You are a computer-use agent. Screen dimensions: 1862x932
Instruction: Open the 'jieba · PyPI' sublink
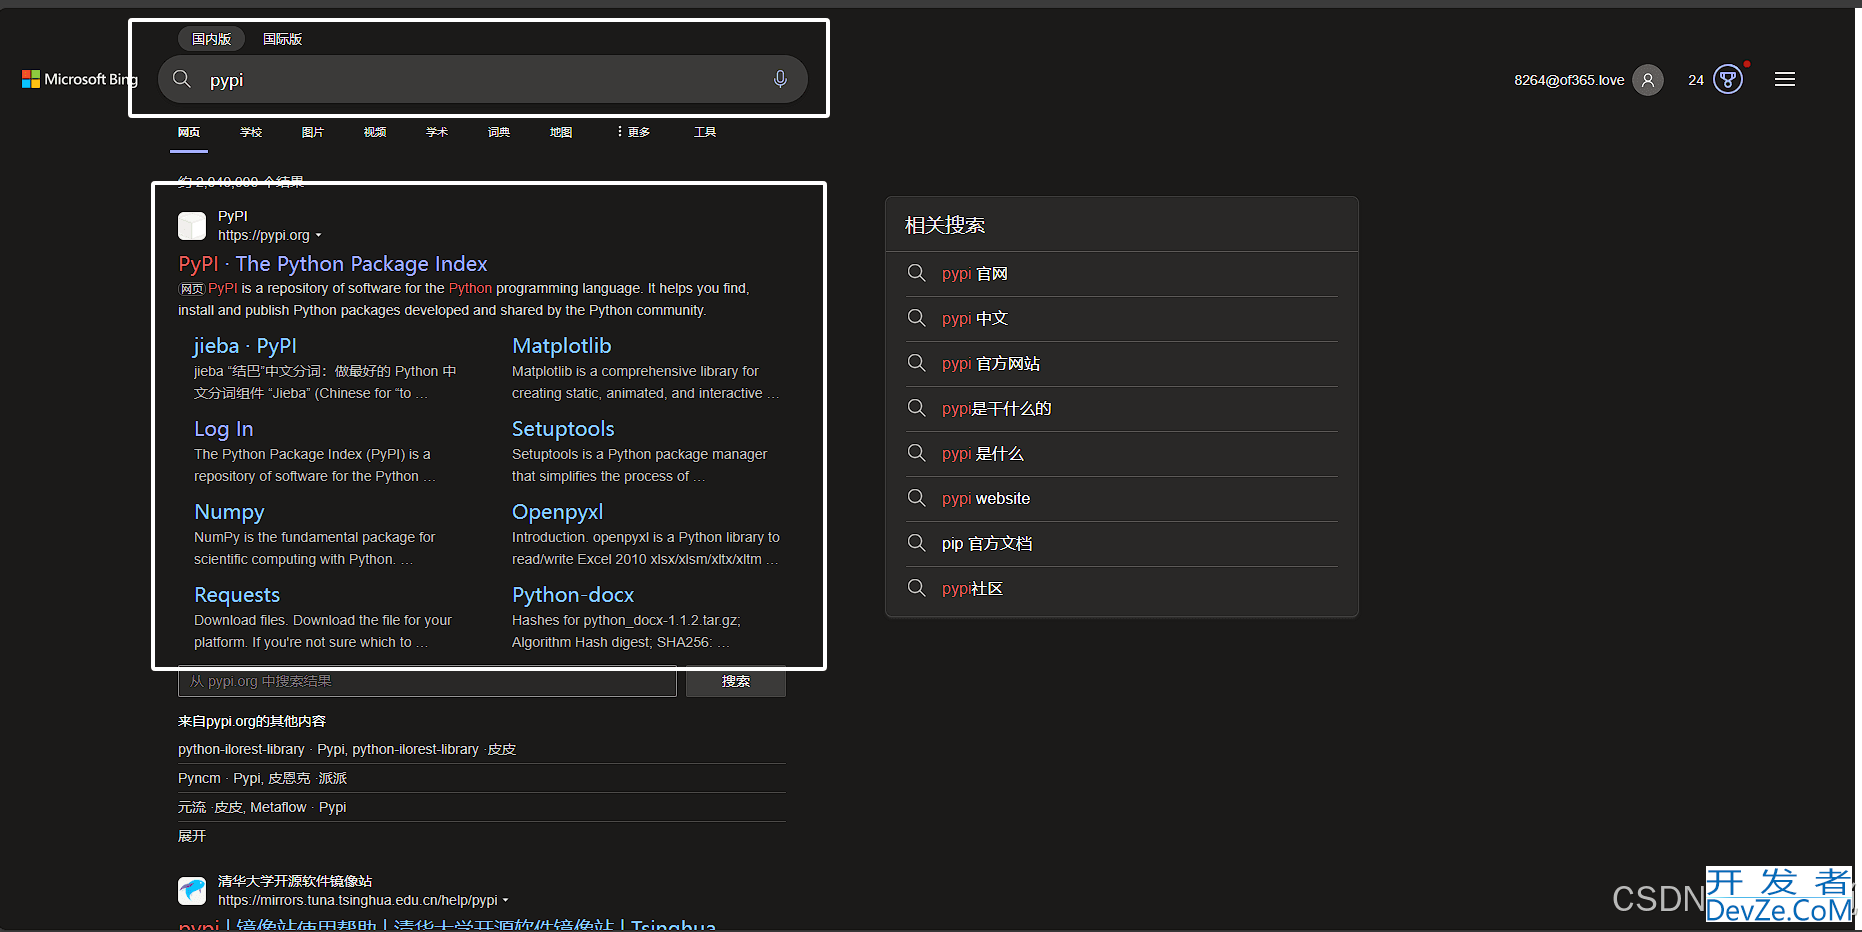click(x=245, y=346)
